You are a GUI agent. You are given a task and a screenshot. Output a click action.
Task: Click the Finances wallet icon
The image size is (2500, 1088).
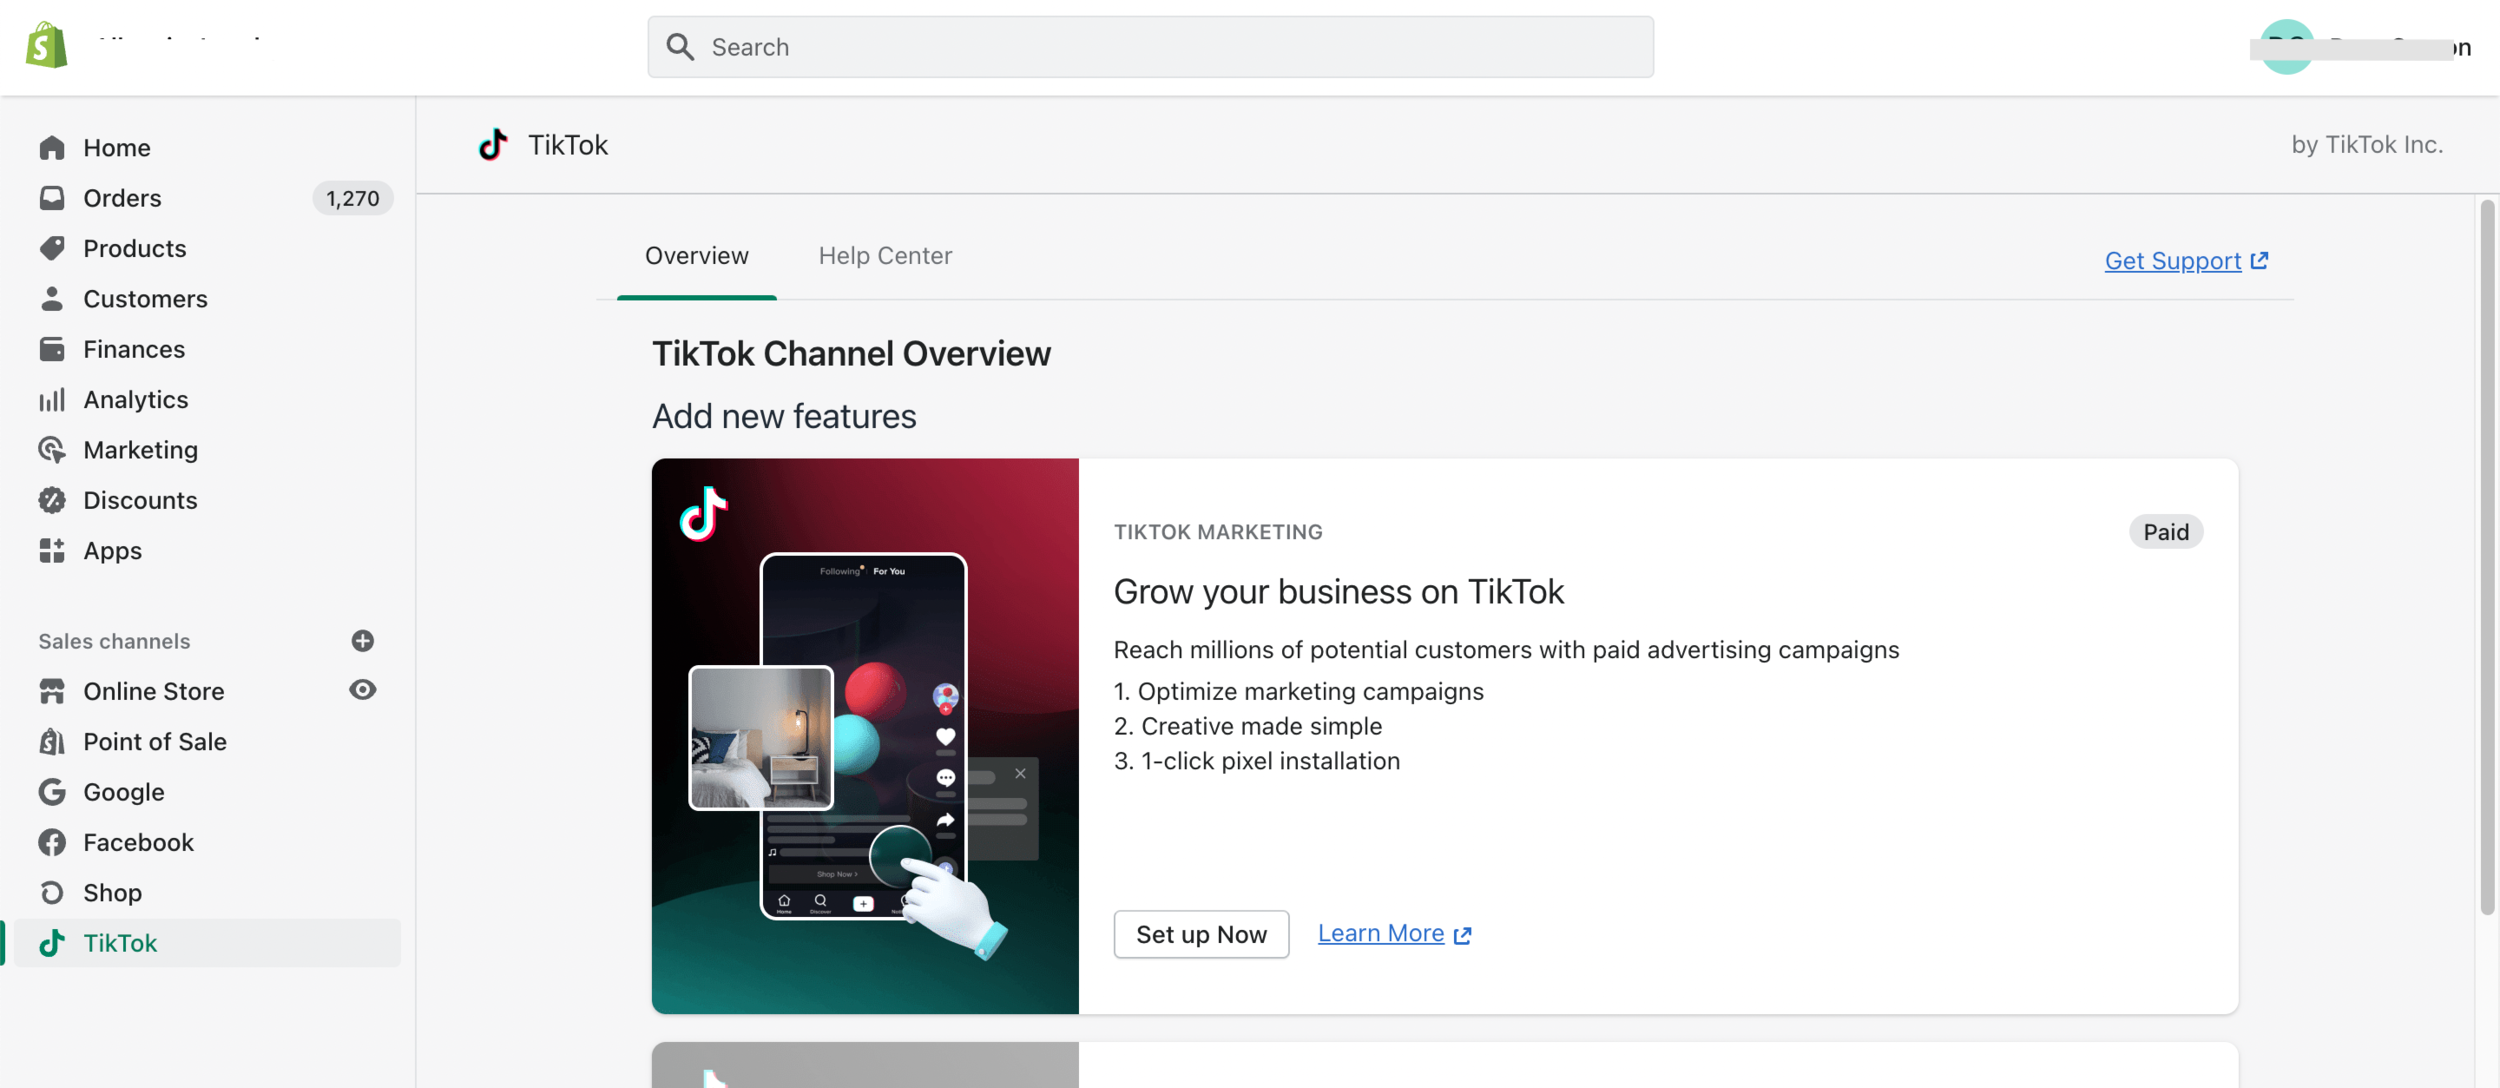point(52,349)
